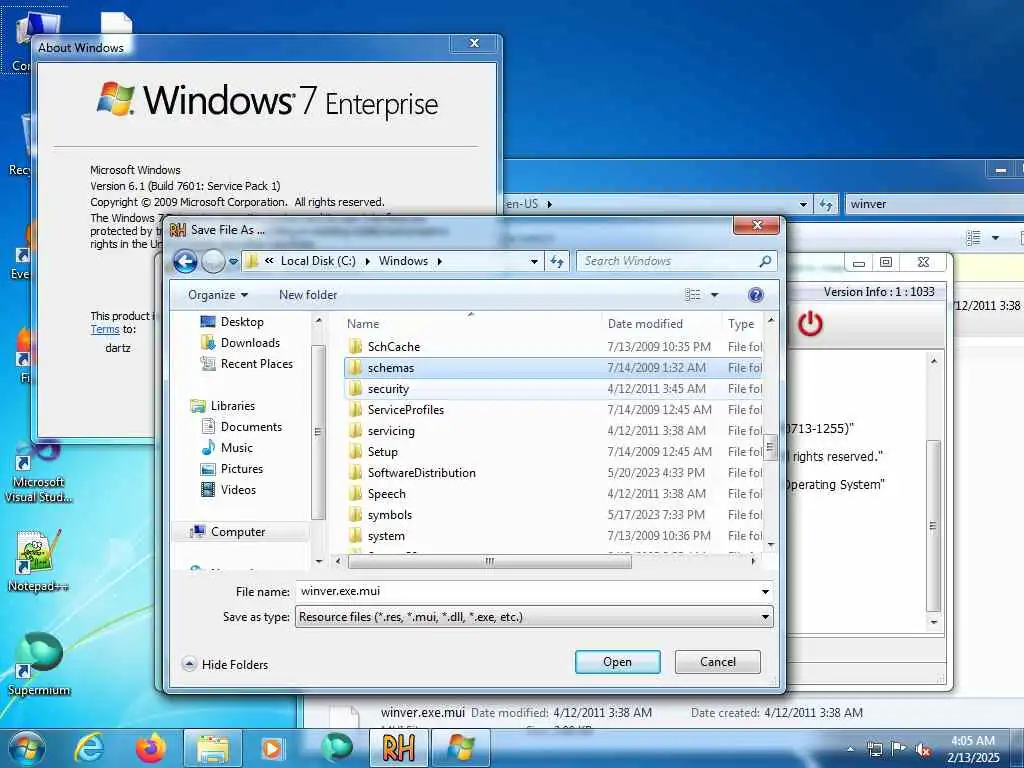Refresh the Windows folder listing in Save dialog

point(556,261)
